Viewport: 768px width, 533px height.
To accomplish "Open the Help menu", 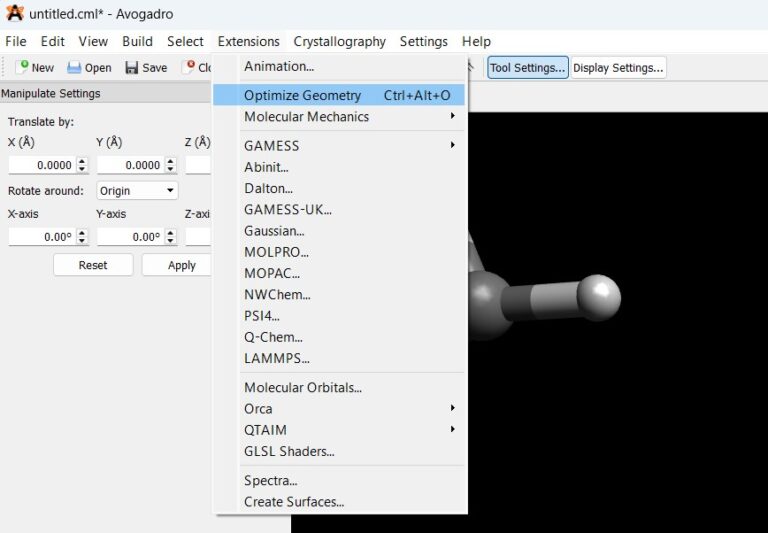I will [476, 42].
